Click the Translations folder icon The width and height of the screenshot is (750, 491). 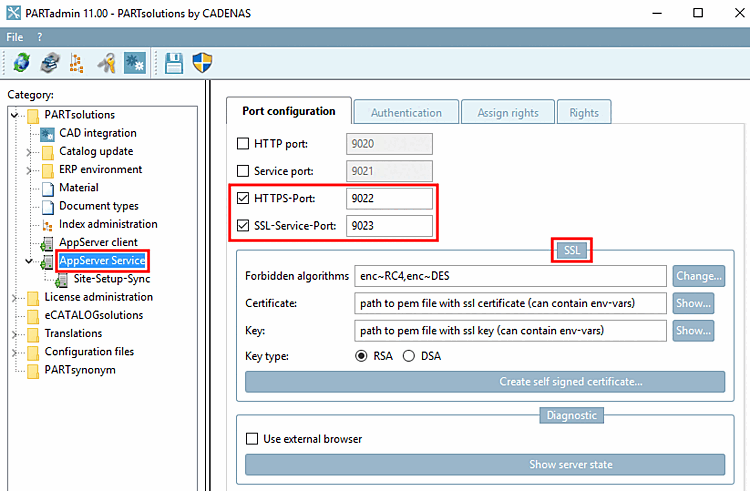[x=33, y=334]
